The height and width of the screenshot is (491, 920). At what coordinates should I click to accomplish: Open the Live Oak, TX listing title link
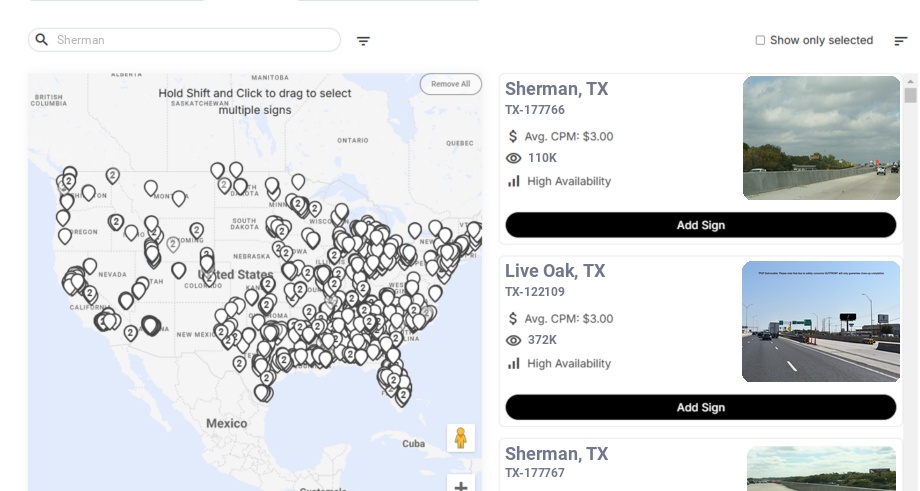(x=555, y=271)
